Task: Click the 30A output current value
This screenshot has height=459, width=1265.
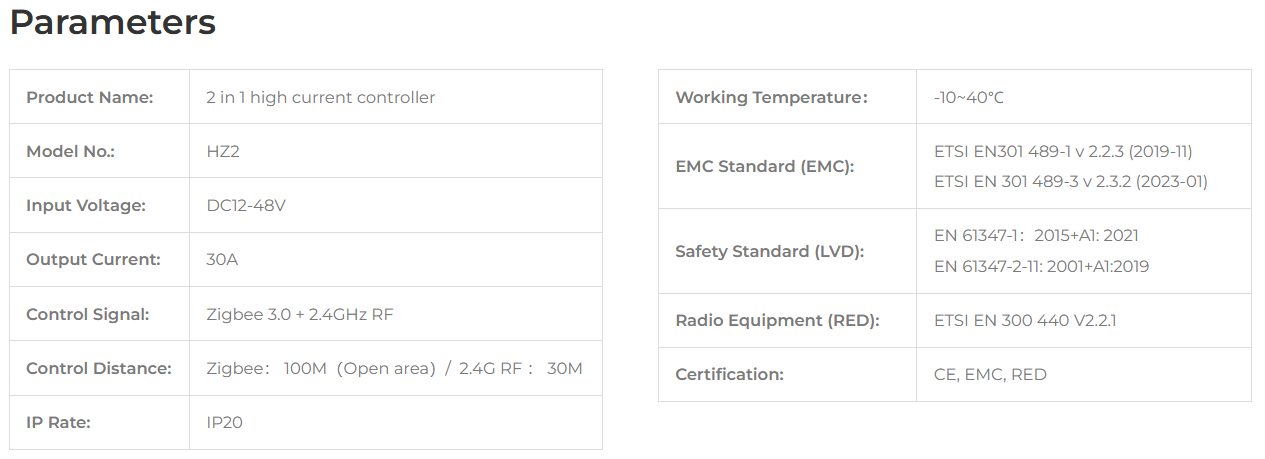Action: coord(222,259)
